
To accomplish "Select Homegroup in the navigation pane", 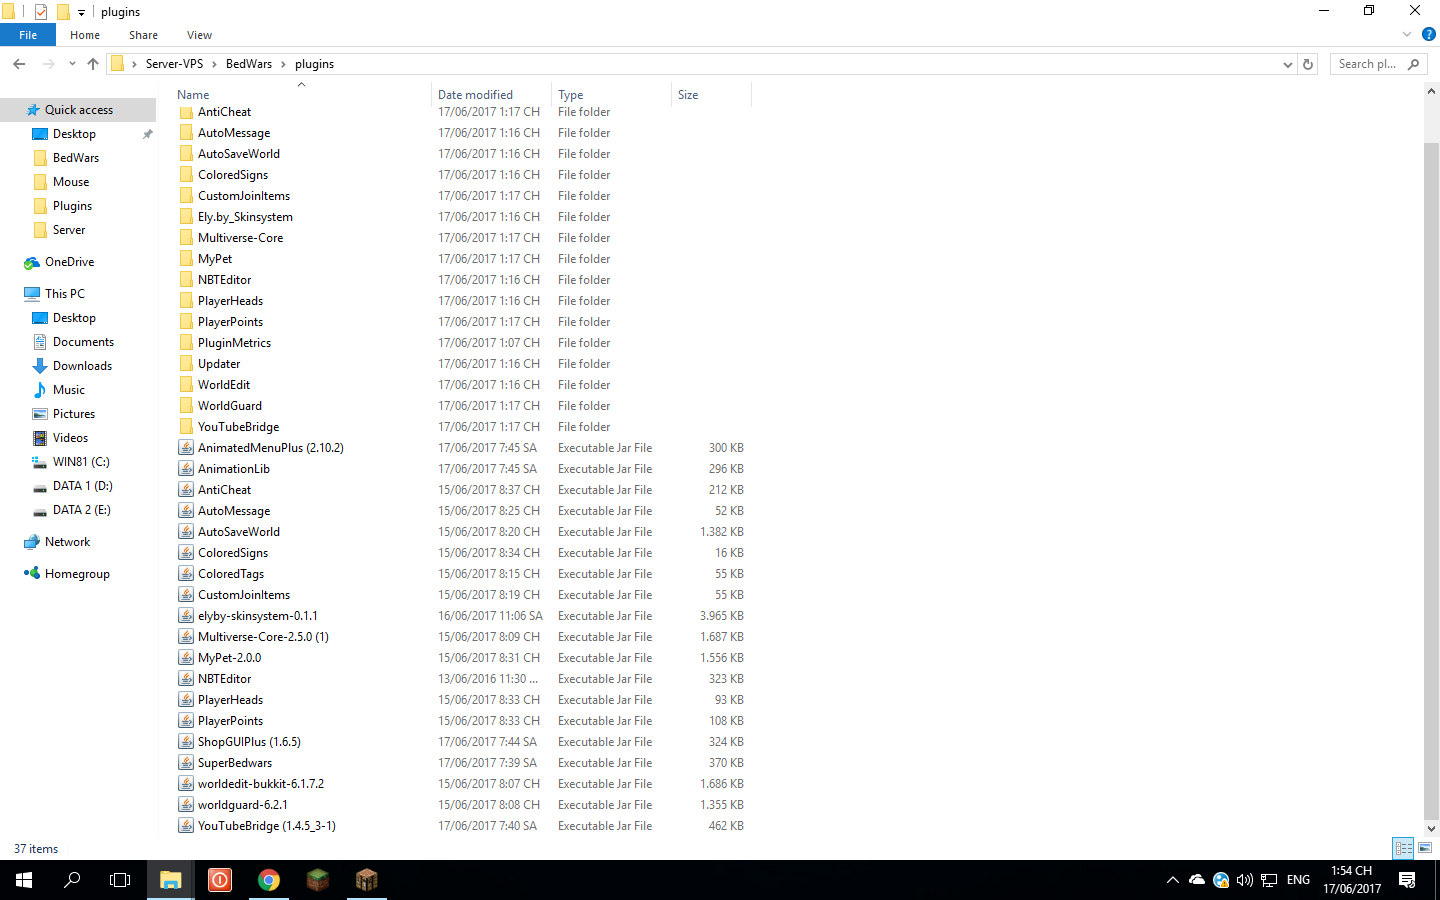I will (77, 574).
